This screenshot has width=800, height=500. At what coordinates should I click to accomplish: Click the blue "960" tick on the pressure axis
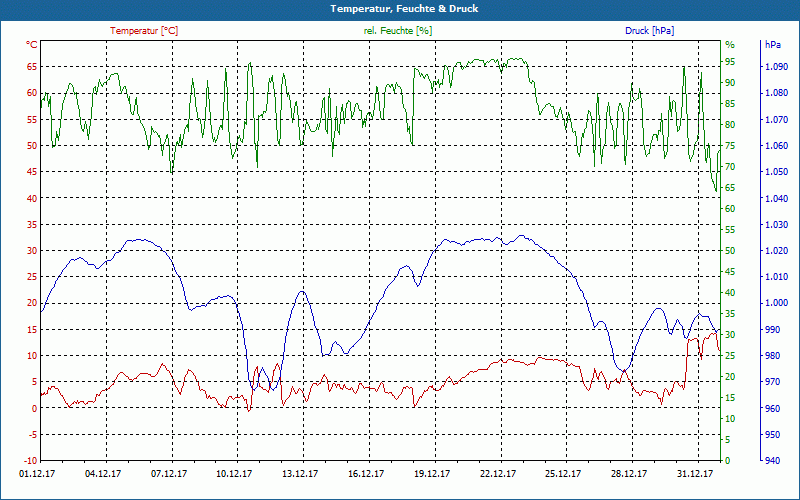773,408
